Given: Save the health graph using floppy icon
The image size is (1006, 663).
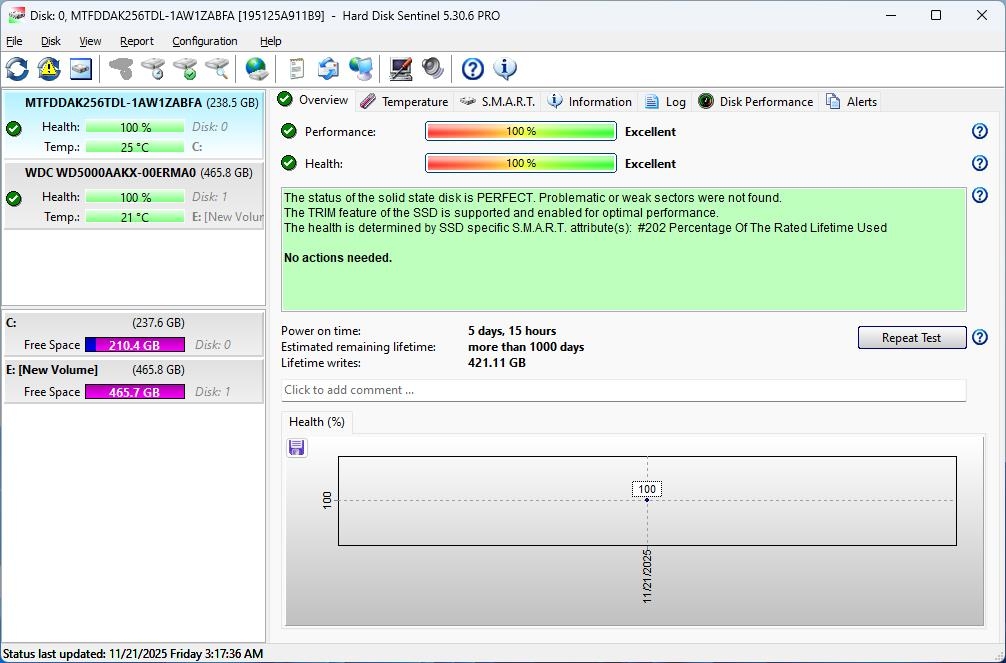Looking at the screenshot, I should 296,447.
